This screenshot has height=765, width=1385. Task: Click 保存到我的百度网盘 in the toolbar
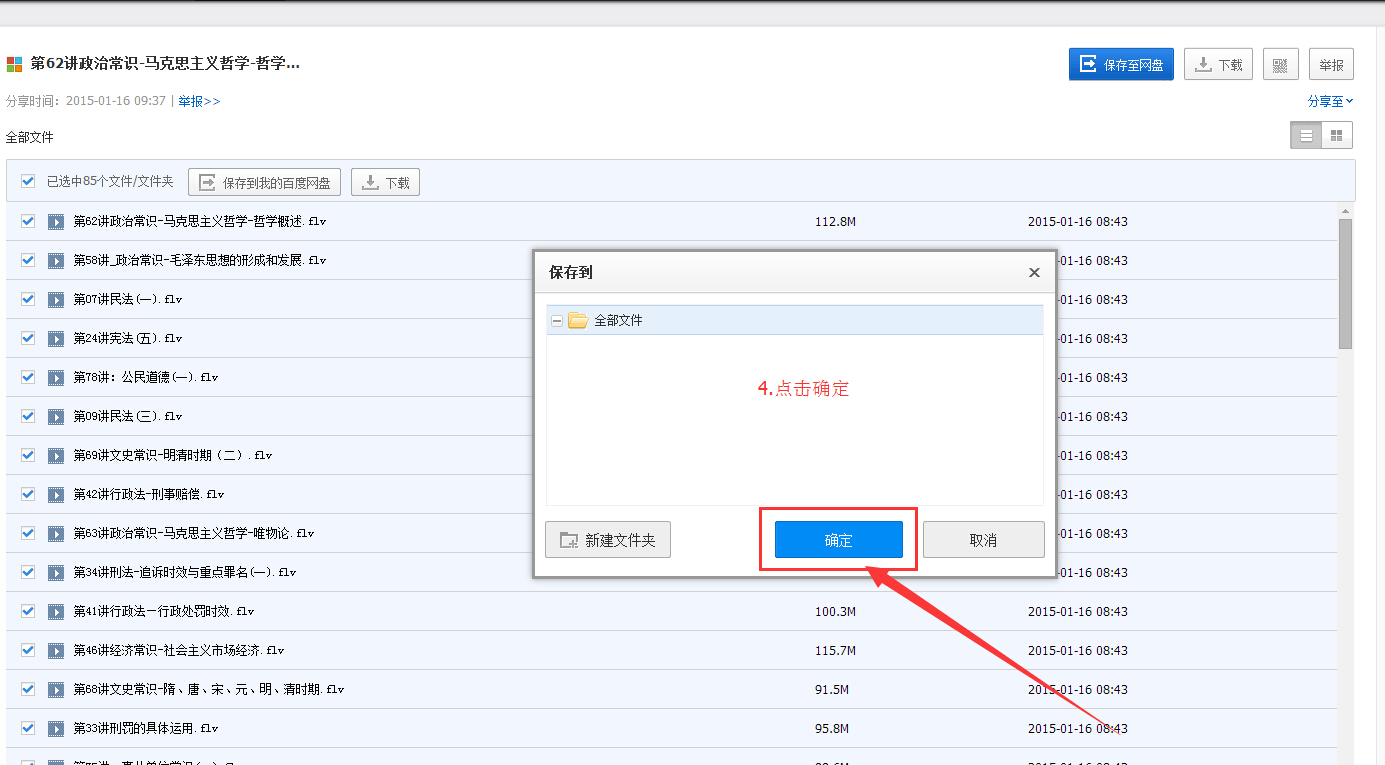point(265,182)
